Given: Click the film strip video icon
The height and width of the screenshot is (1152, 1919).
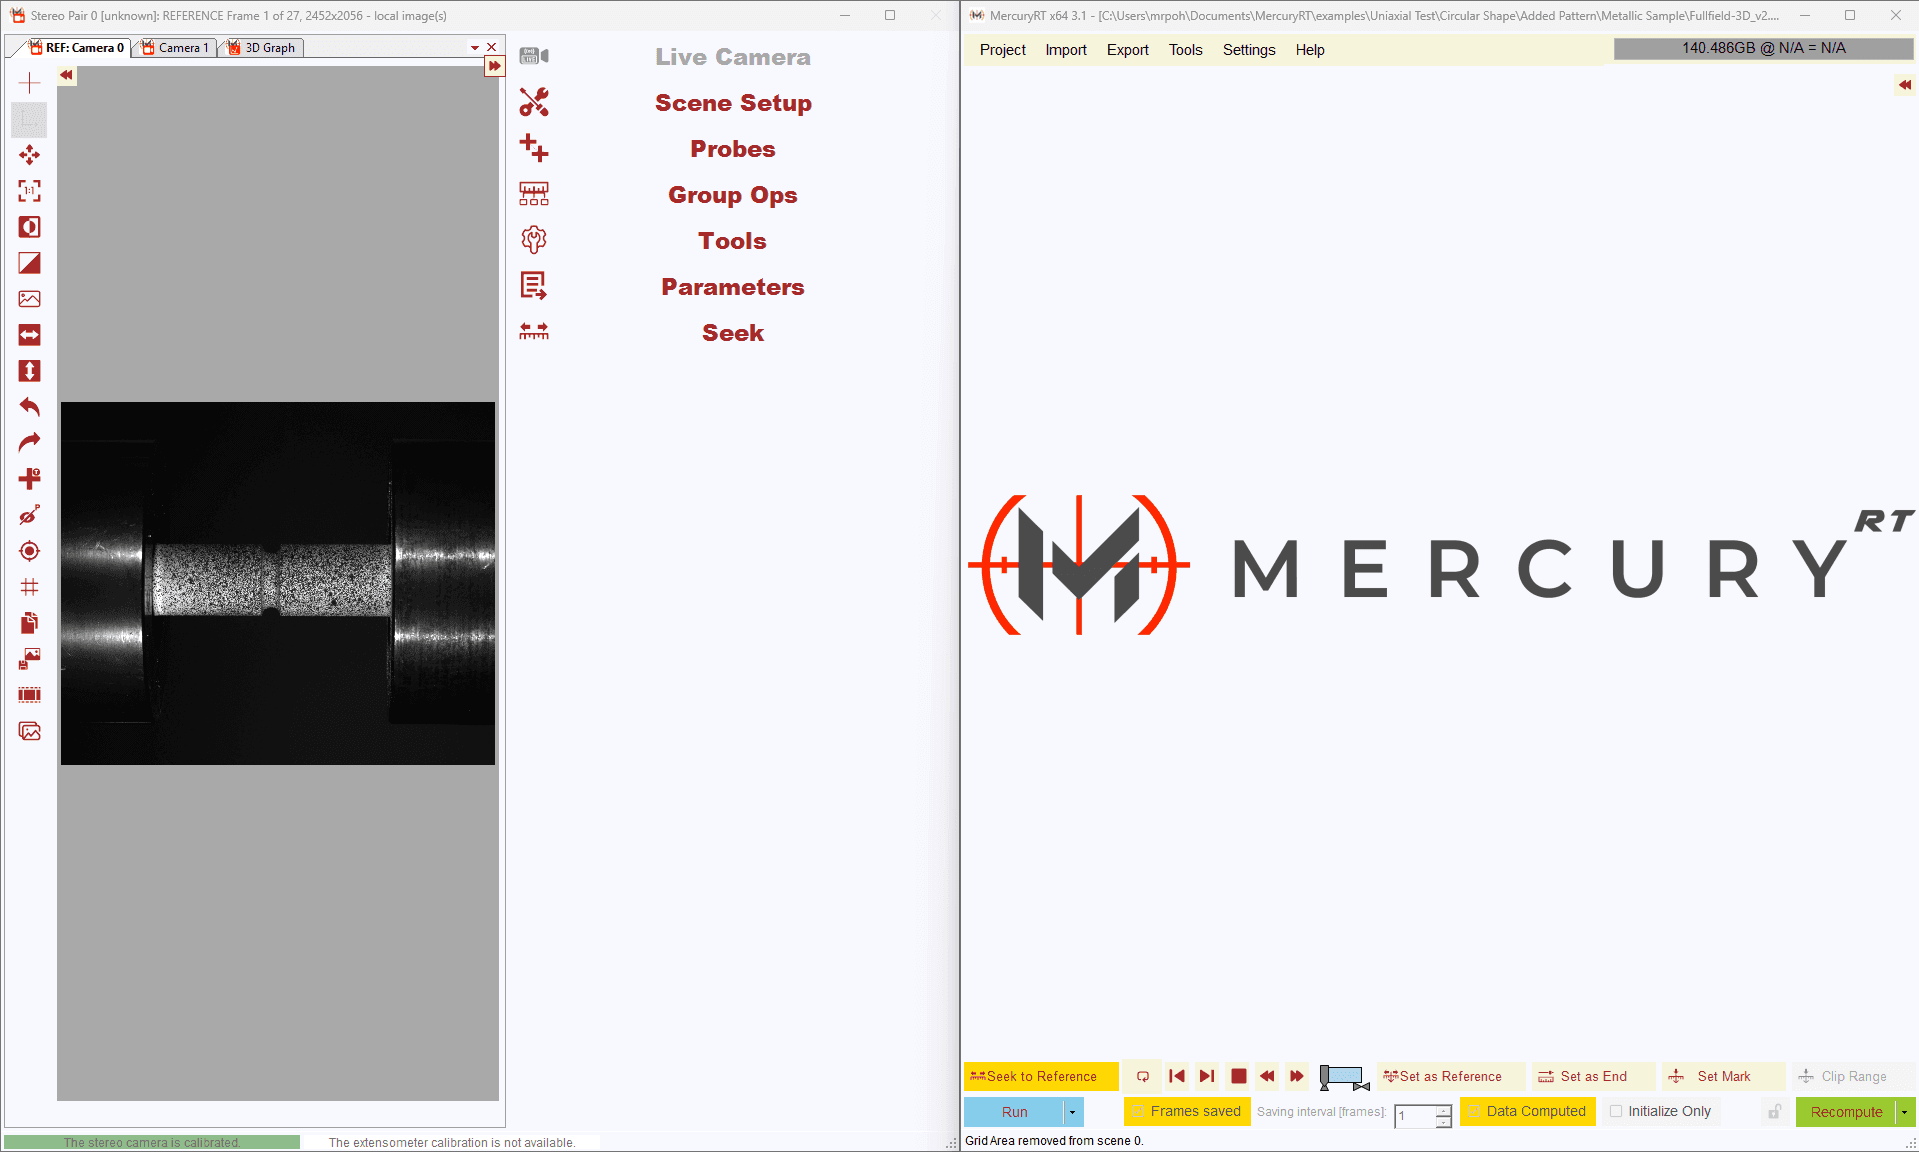Looking at the screenshot, I should pyautogui.click(x=29, y=695).
